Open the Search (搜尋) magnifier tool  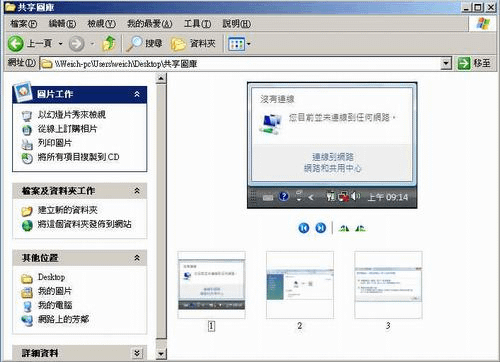click(x=144, y=44)
